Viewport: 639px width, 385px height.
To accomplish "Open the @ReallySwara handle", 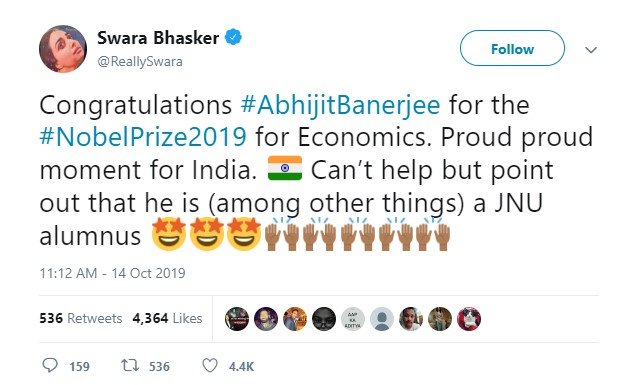I will (140, 62).
